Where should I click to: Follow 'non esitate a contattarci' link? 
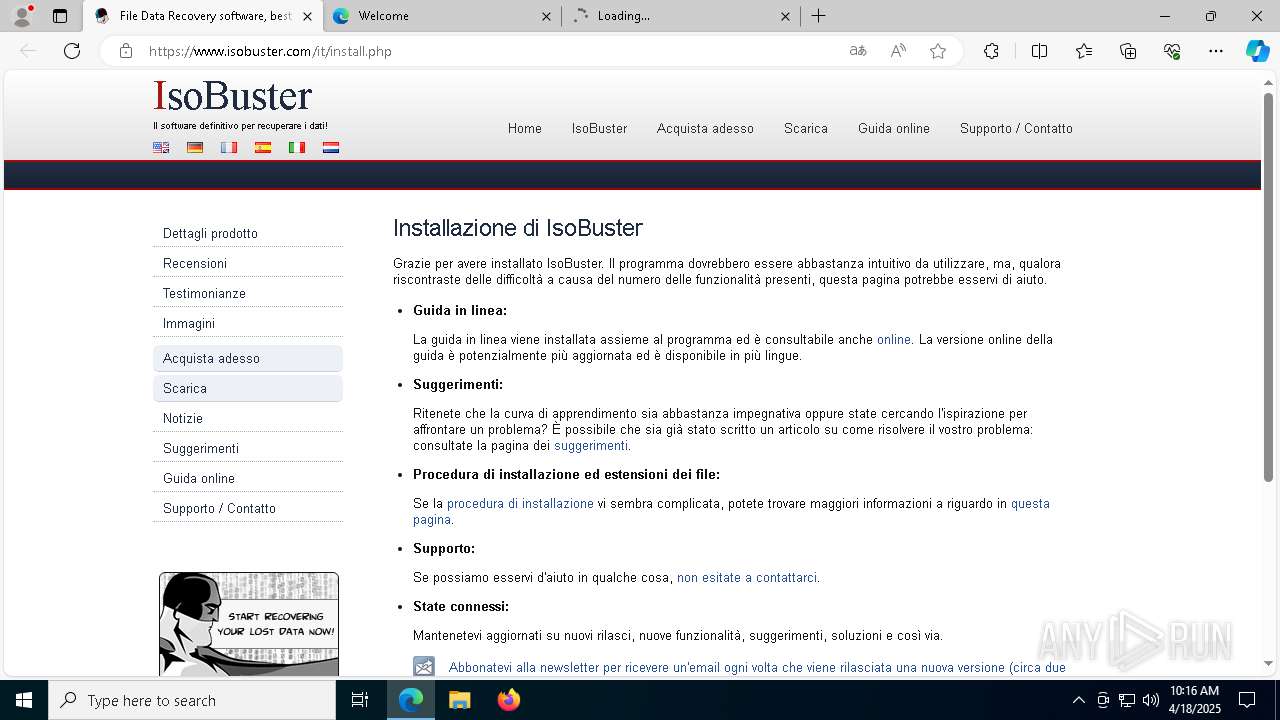coord(747,577)
